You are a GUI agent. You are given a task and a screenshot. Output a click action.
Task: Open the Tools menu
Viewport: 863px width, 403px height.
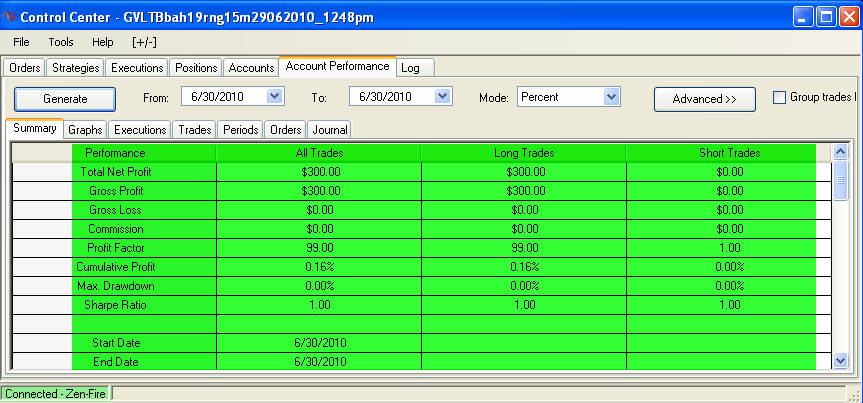coord(61,42)
